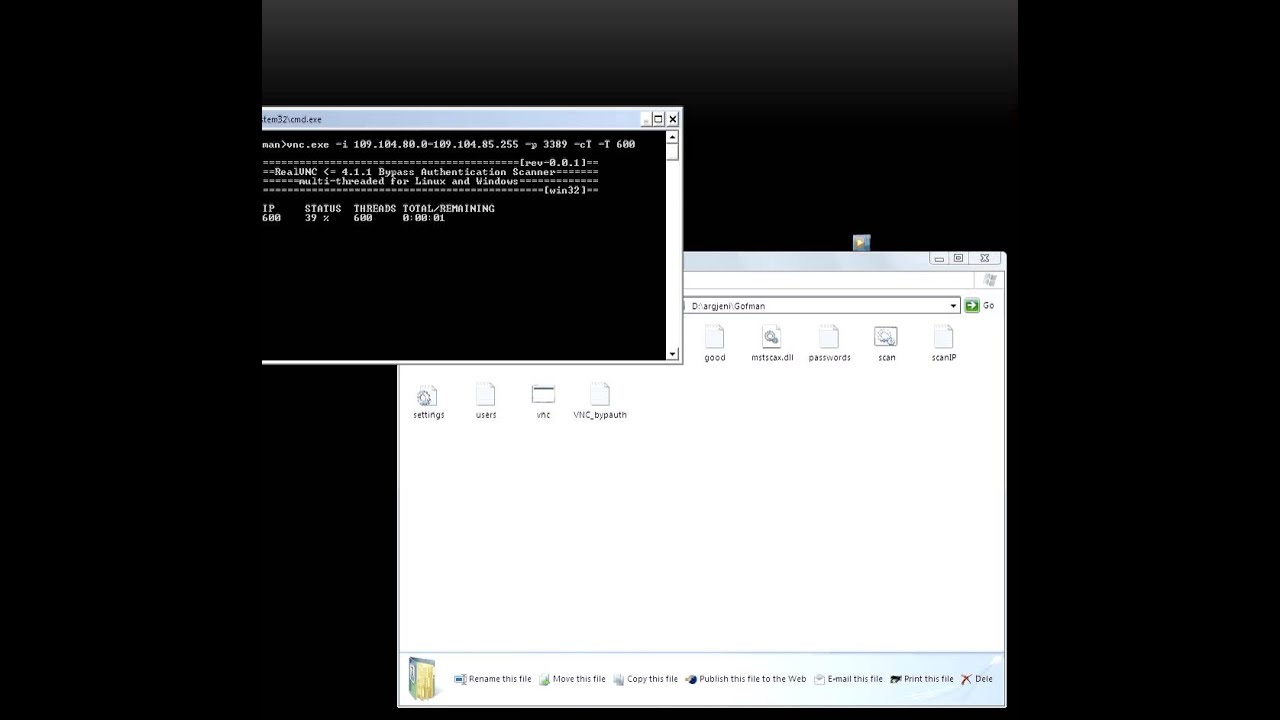Minimize the Explorer folder window
1280x720 pixels.
point(939,258)
